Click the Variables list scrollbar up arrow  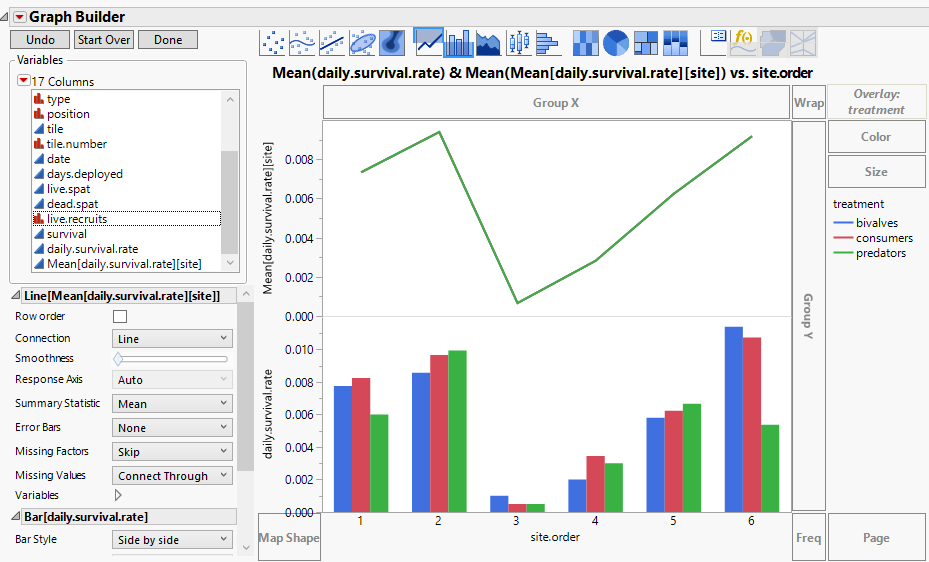[230, 99]
